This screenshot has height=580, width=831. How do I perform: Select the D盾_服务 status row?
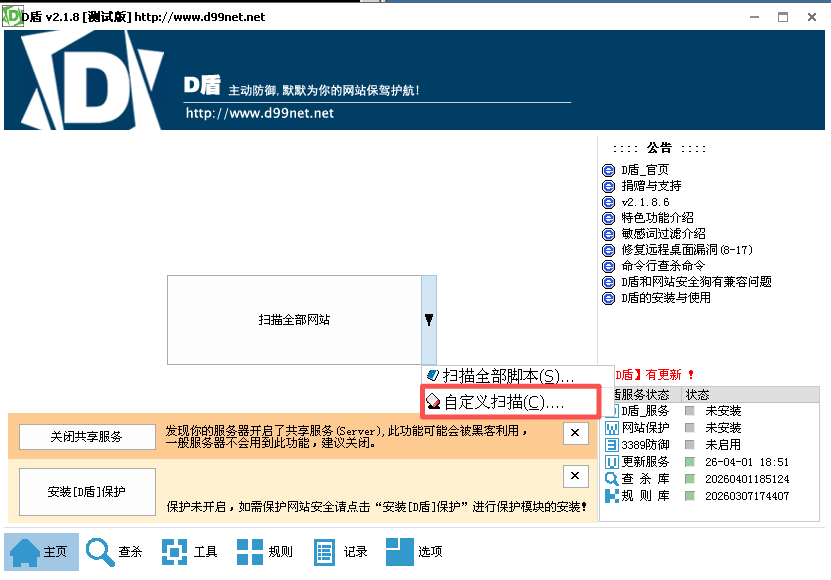point(710,411)
